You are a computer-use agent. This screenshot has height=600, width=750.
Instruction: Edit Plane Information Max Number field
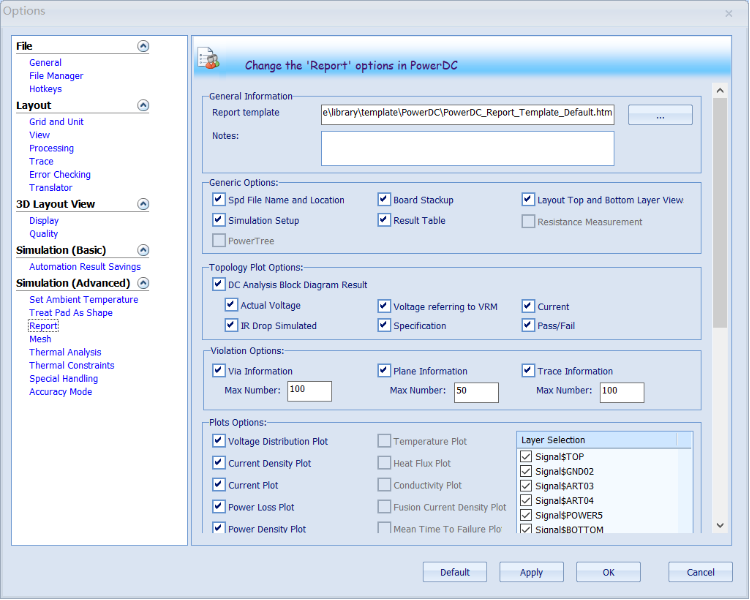coord(476,392)
